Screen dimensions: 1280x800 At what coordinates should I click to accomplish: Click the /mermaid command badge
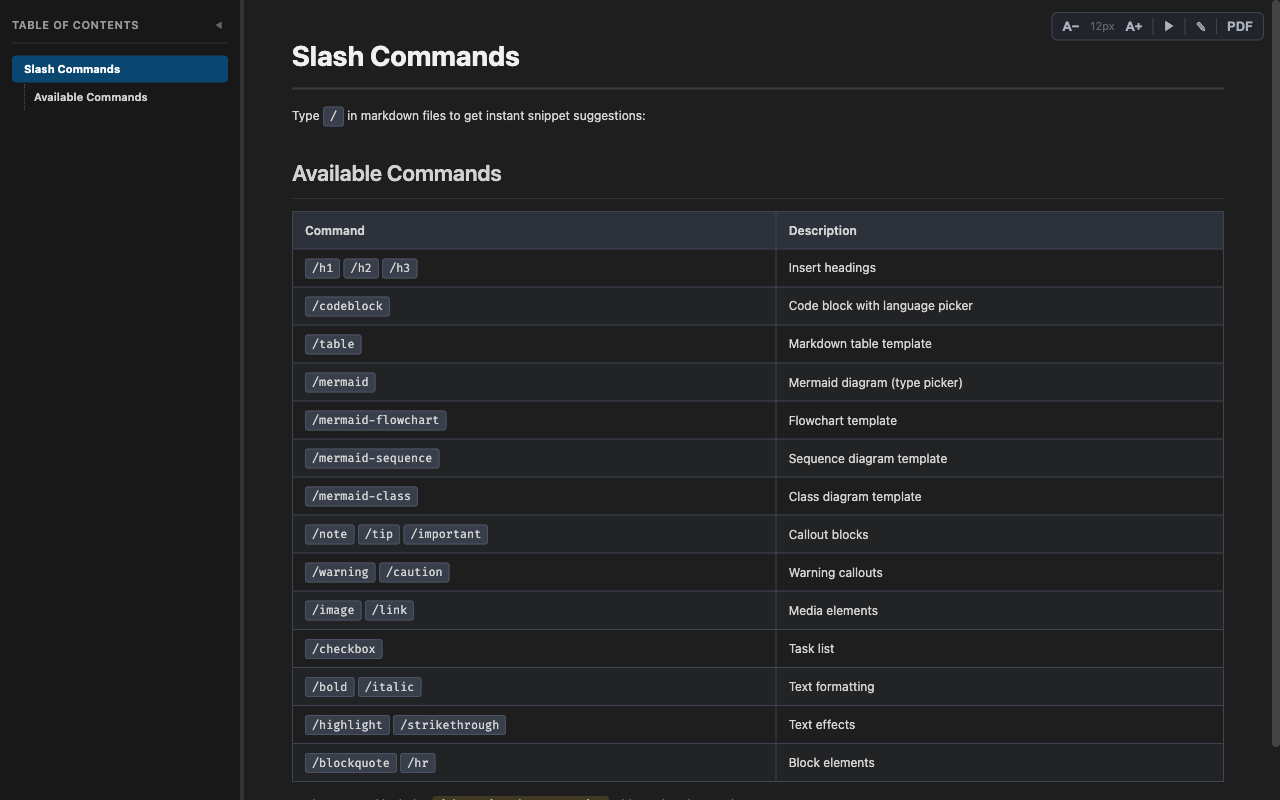click(x=340, y=382)
